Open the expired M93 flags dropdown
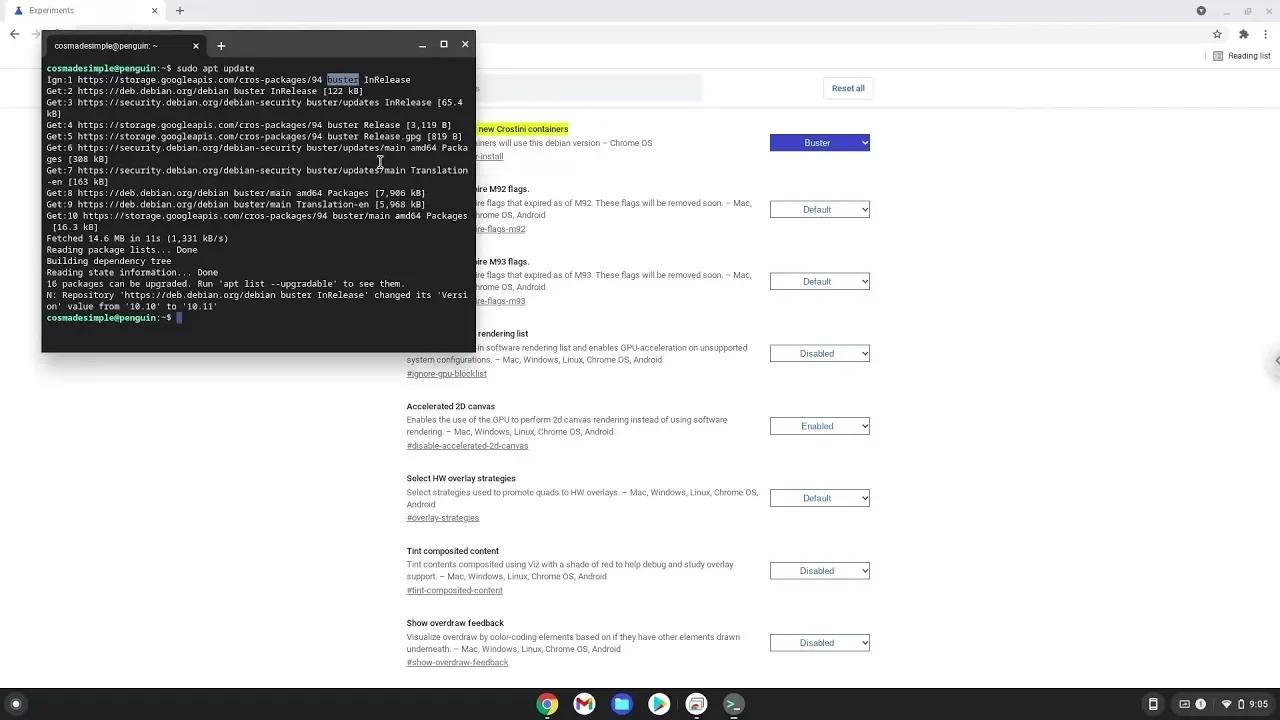1280x720 pixels. tap(820, 281)
